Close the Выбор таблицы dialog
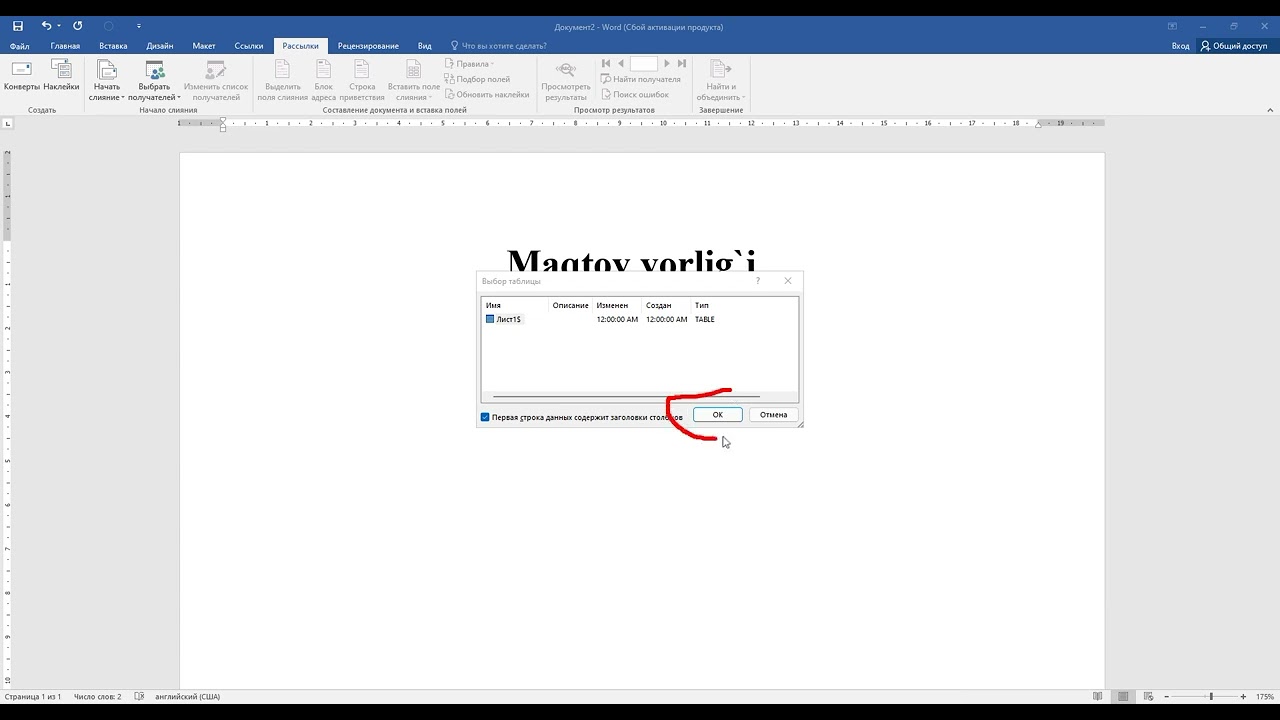Viewport: 1280px width, 720px height. click(788, 281)
